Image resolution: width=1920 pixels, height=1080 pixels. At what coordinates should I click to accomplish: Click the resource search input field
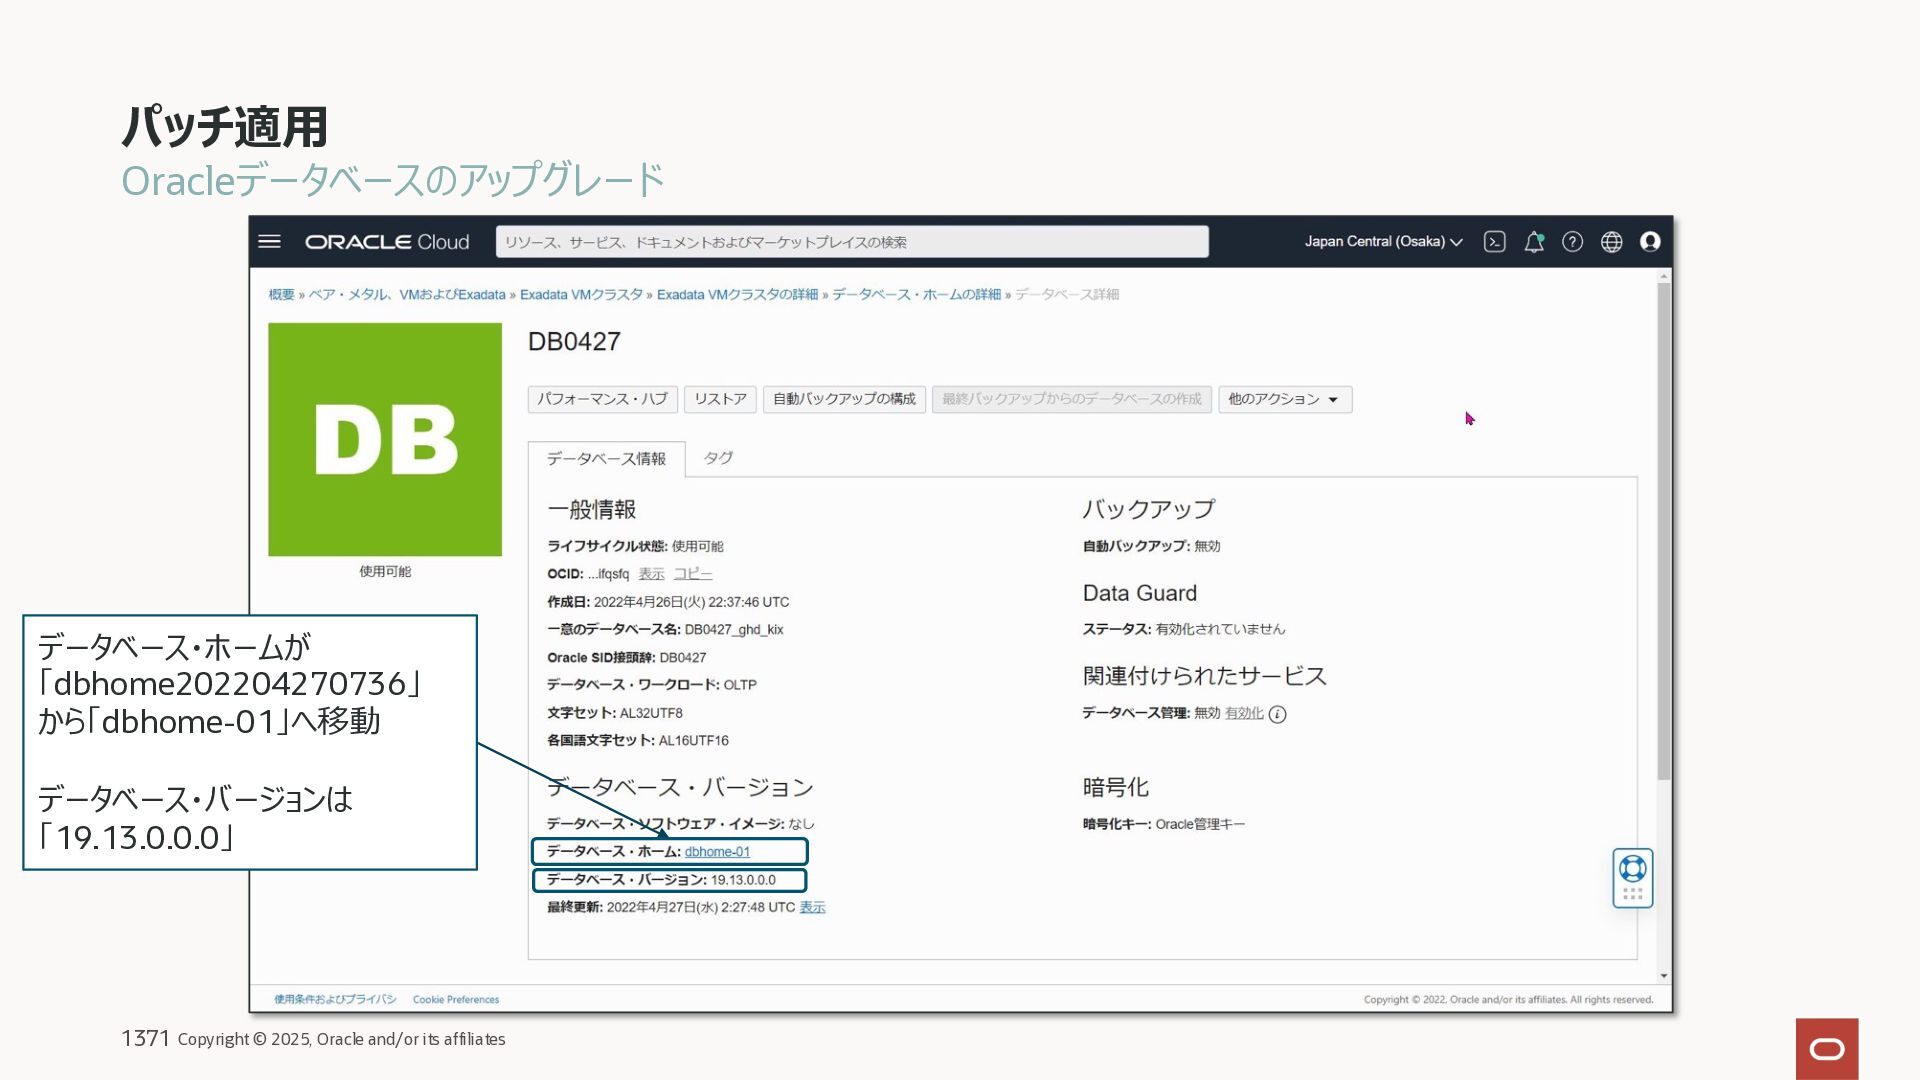(851, 242)
